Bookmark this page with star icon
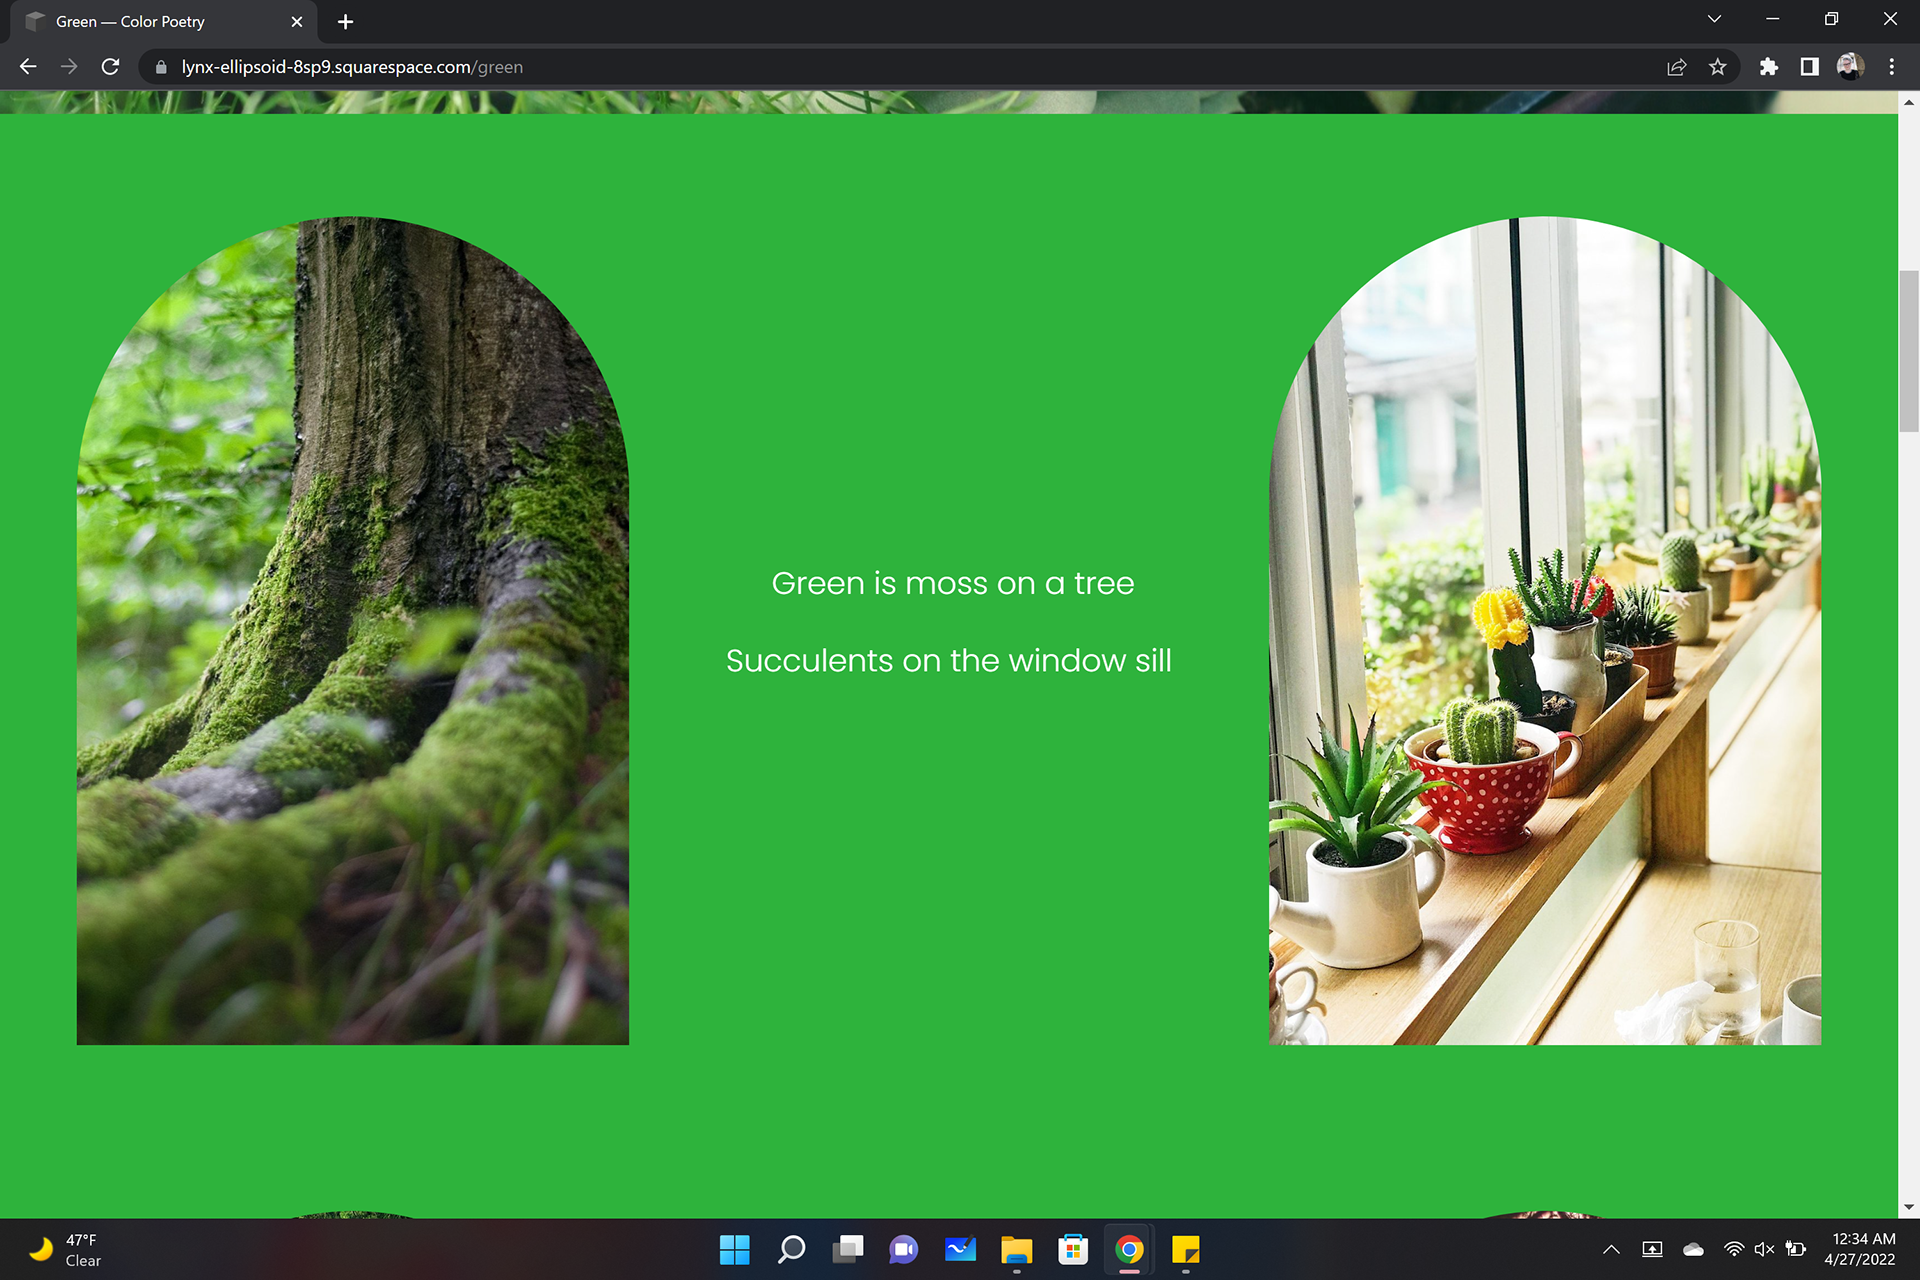The height and width of the screenshot is (1280, 1920). 1717,67
